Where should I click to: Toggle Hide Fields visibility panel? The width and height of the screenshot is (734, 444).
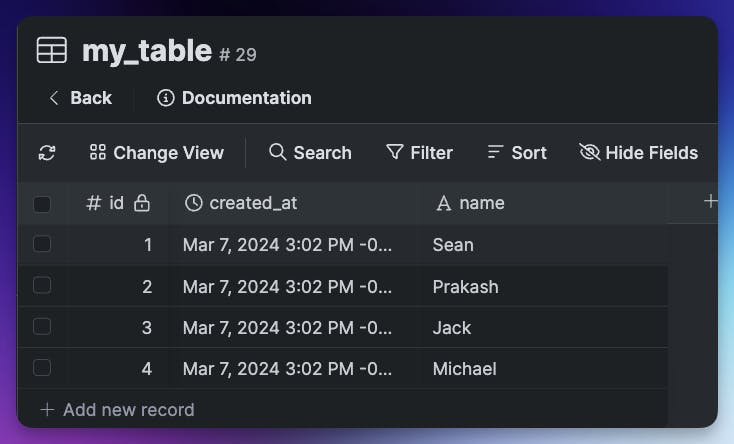tap(639, 153)
